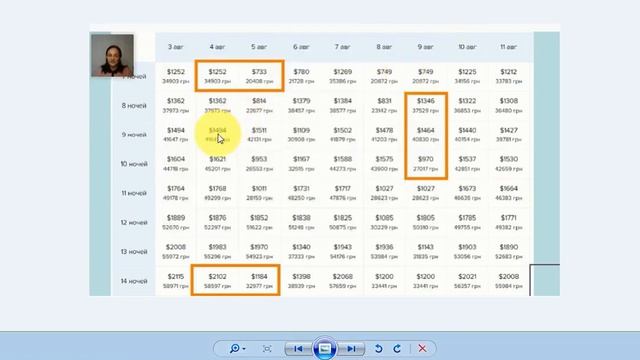Choose the $1604 price cell

176,163
